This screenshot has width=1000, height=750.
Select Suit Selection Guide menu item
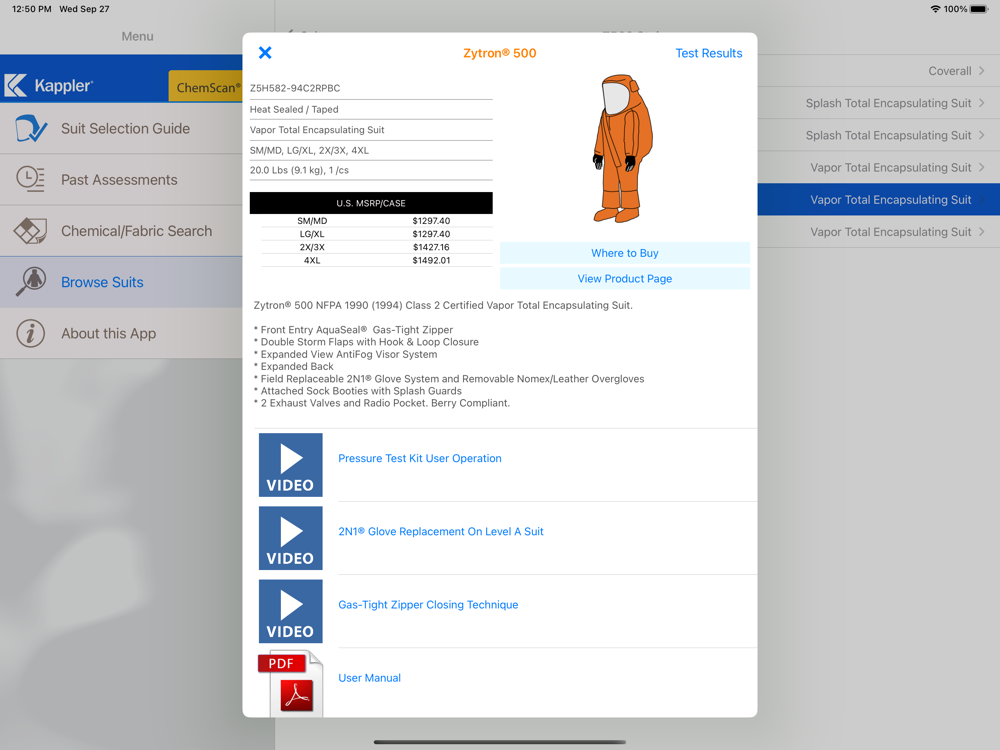tap(121, 128)
